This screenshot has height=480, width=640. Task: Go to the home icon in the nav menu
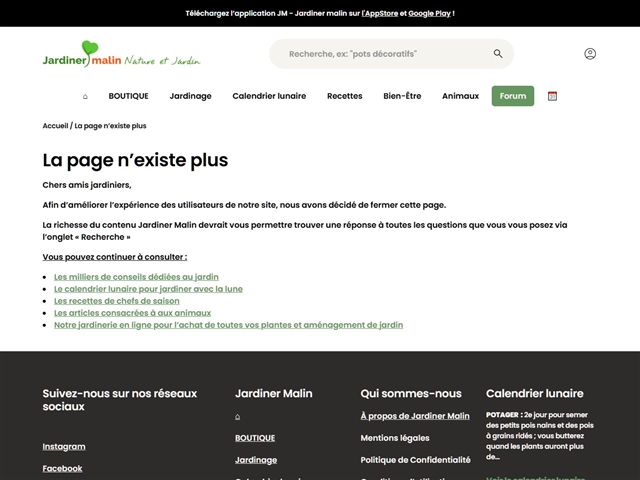coord(85,96)
